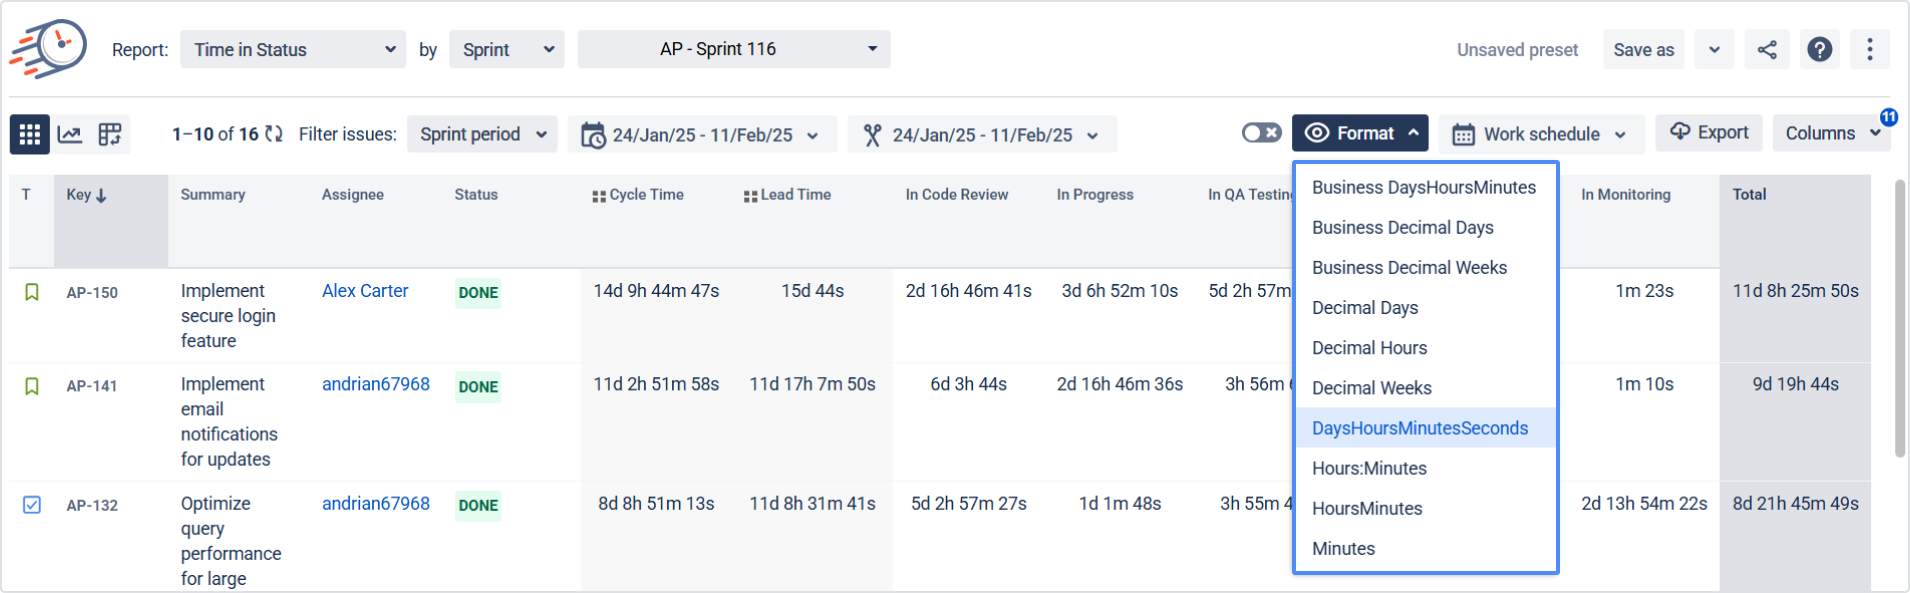
Task: Click the share icon
Action: point(1767,50)
